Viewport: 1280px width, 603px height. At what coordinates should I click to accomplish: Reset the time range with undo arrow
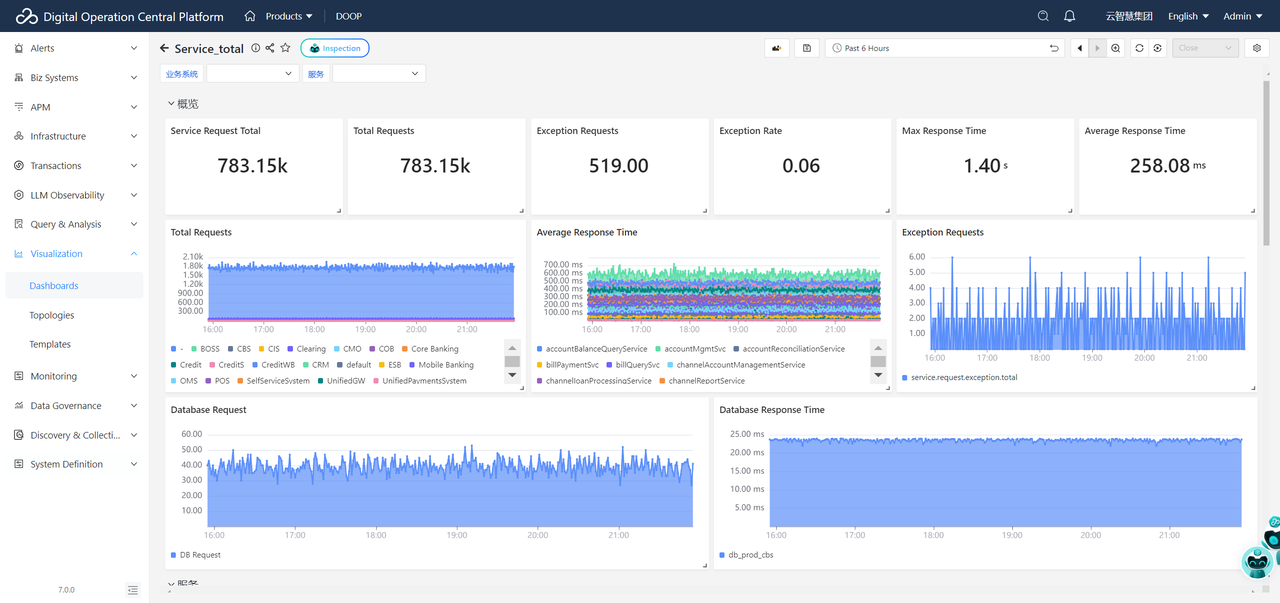coord(1054,48)
